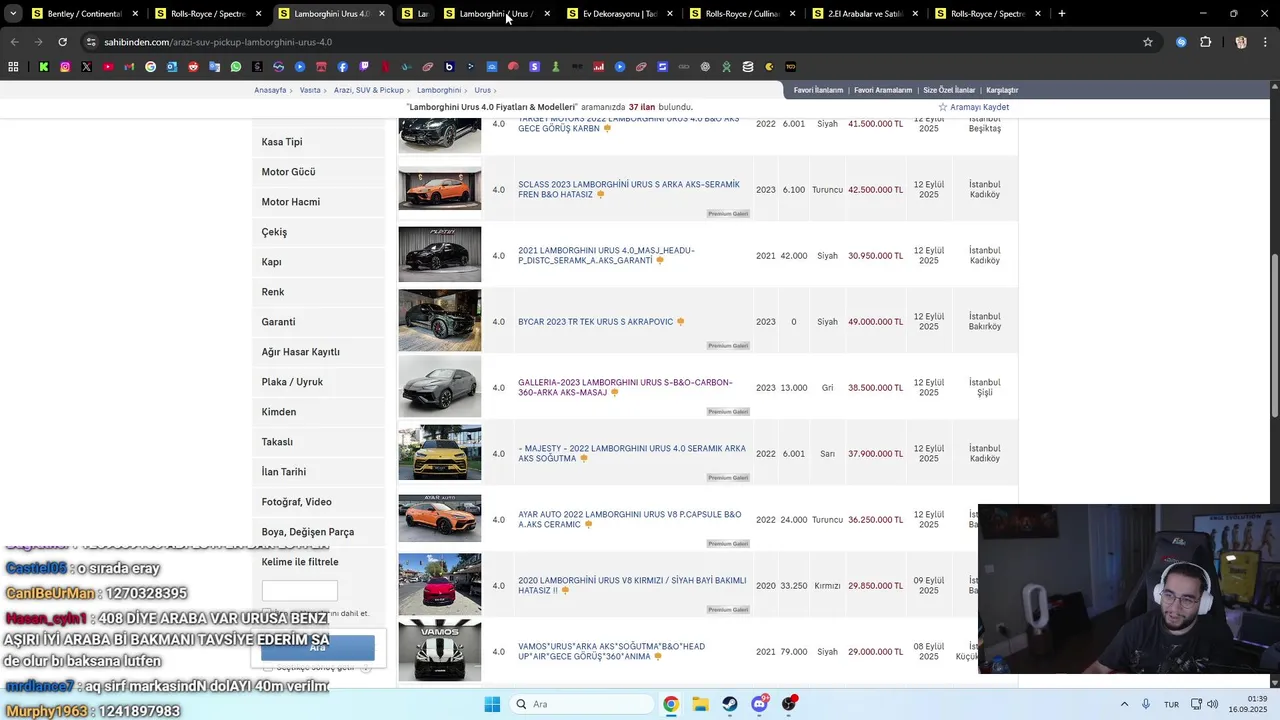
Task: Expand the Garanti filter
Action: (318, 322)
